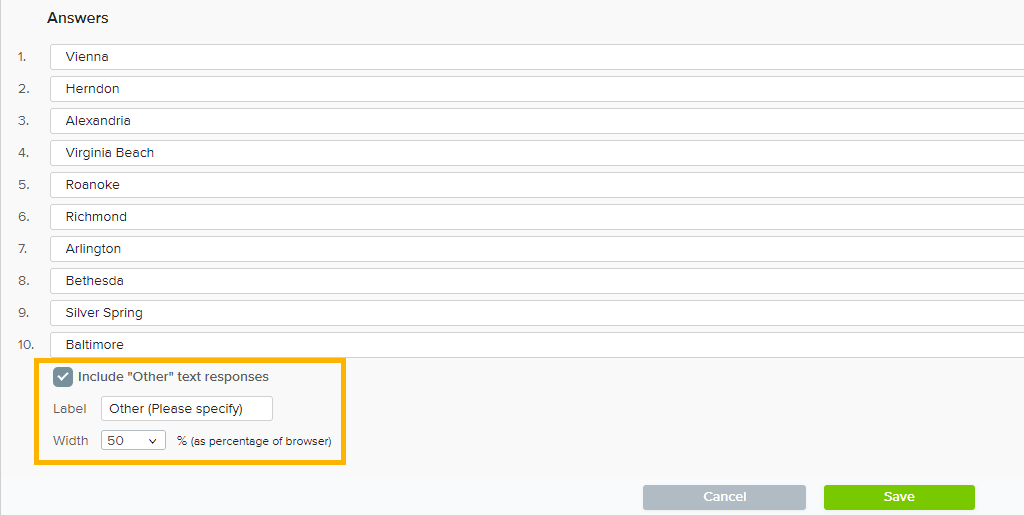Viewport: 1024px width, 515px height.
Task: Select the Vienna answer field
Action: click(x=536, y=57)
